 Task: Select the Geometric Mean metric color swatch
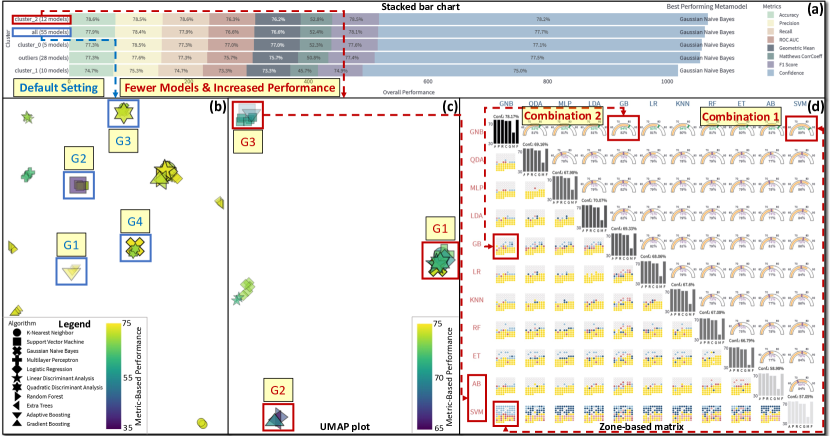tap(770, 48)
